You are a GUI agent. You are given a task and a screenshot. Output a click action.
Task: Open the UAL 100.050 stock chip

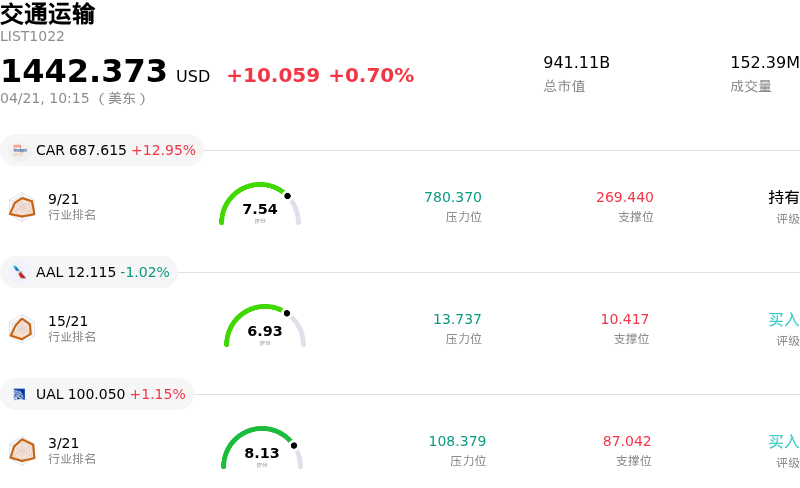pyautogui.click(x=97, y=394)
